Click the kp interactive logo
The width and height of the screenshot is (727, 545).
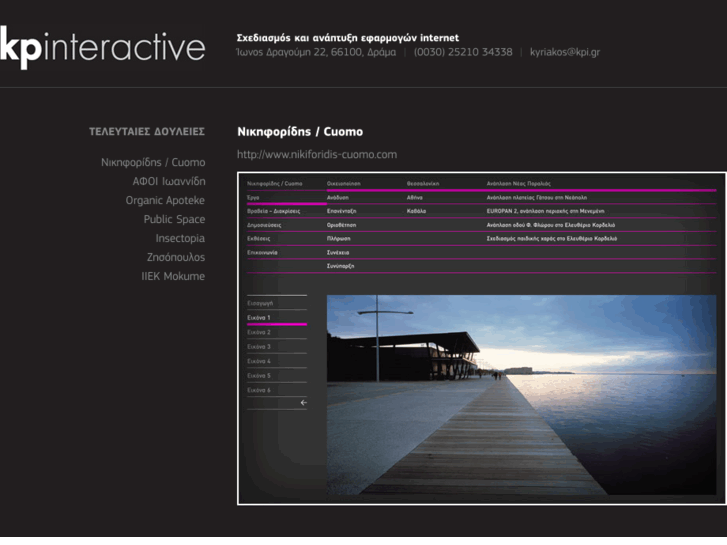pyautogui.click(x=103, y=47)
